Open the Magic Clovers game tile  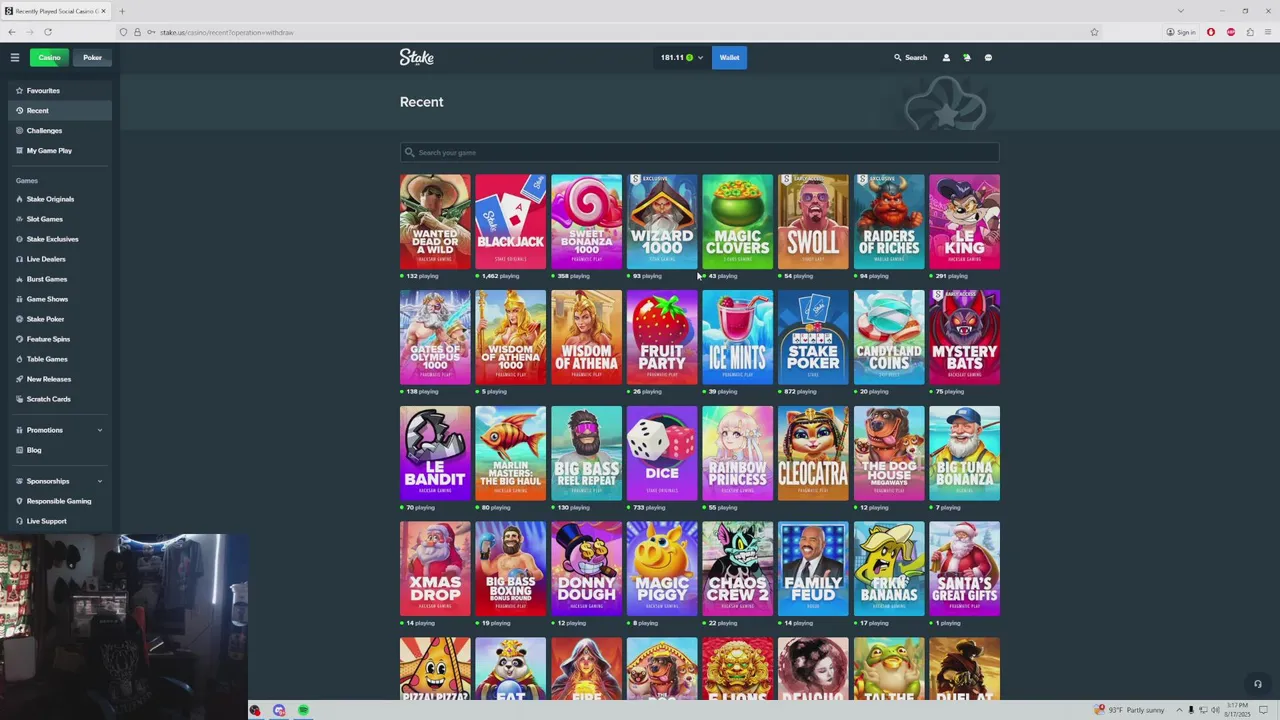[x=737, y=222]
